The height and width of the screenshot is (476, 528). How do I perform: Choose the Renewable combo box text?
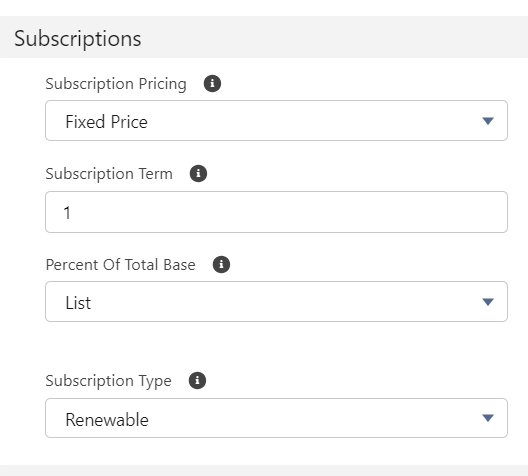point(107,419)
